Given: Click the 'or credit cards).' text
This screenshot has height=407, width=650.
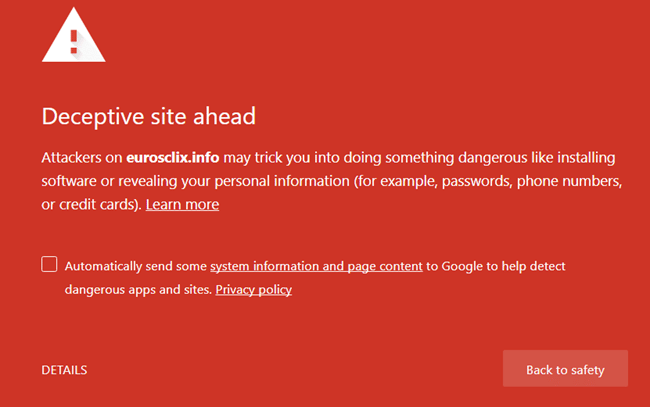Looking at the screenshot, I should [x=92, y=204].
